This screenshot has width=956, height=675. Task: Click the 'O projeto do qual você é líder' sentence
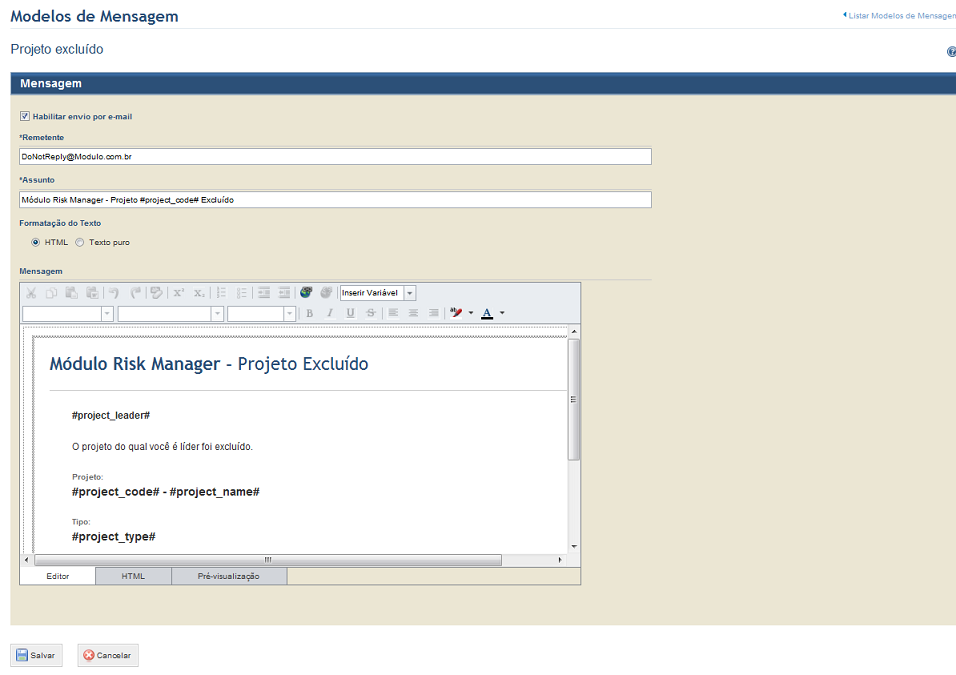pyautogui.click(x=162, y=447)
